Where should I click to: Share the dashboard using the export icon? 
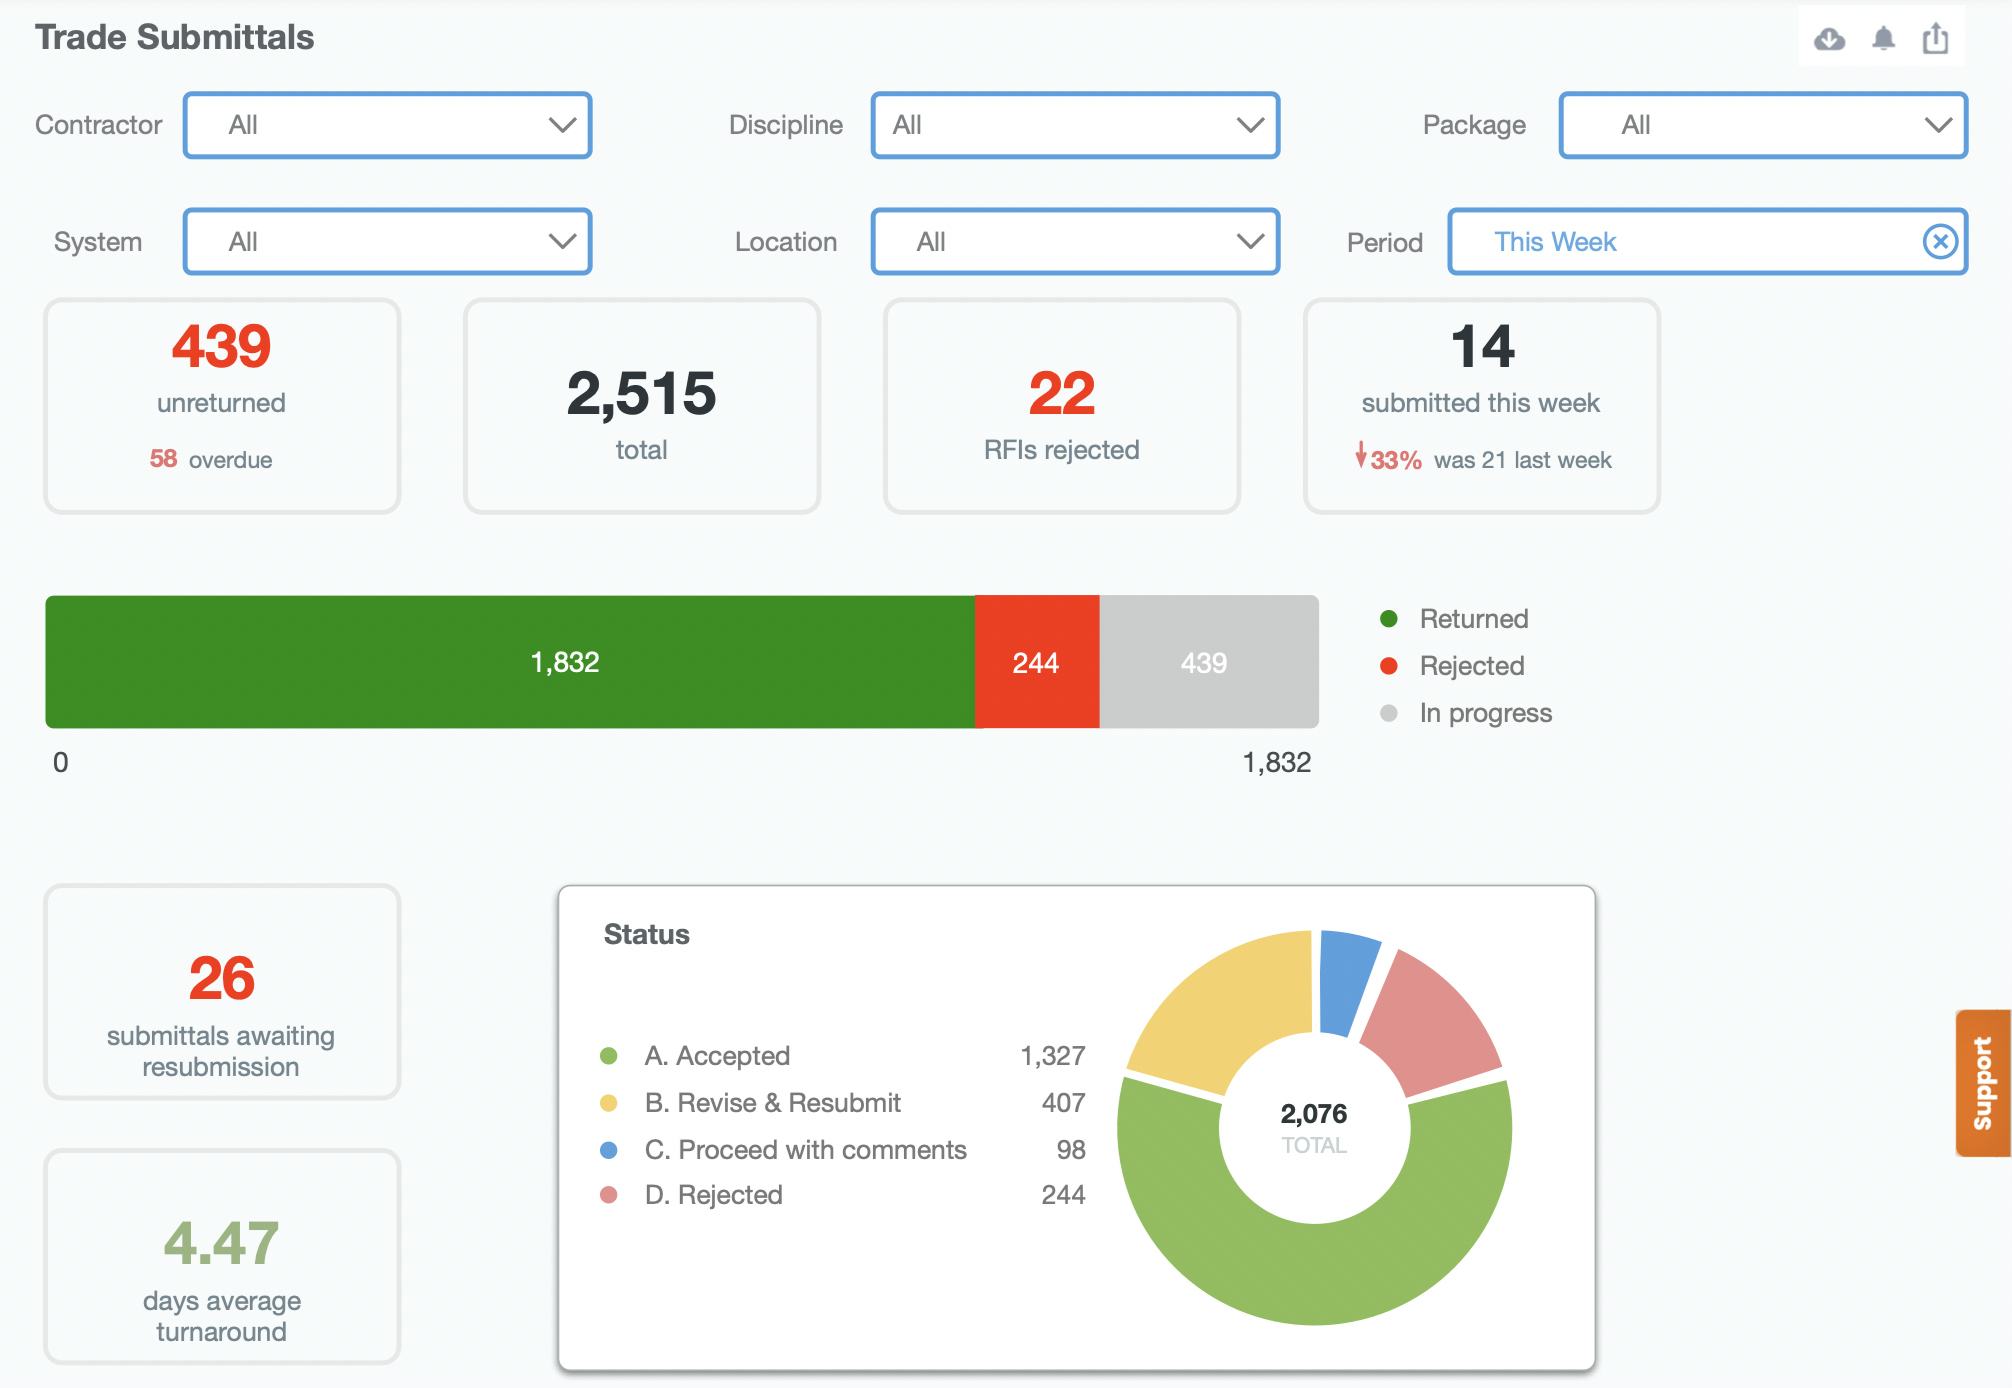[1936, 40]
